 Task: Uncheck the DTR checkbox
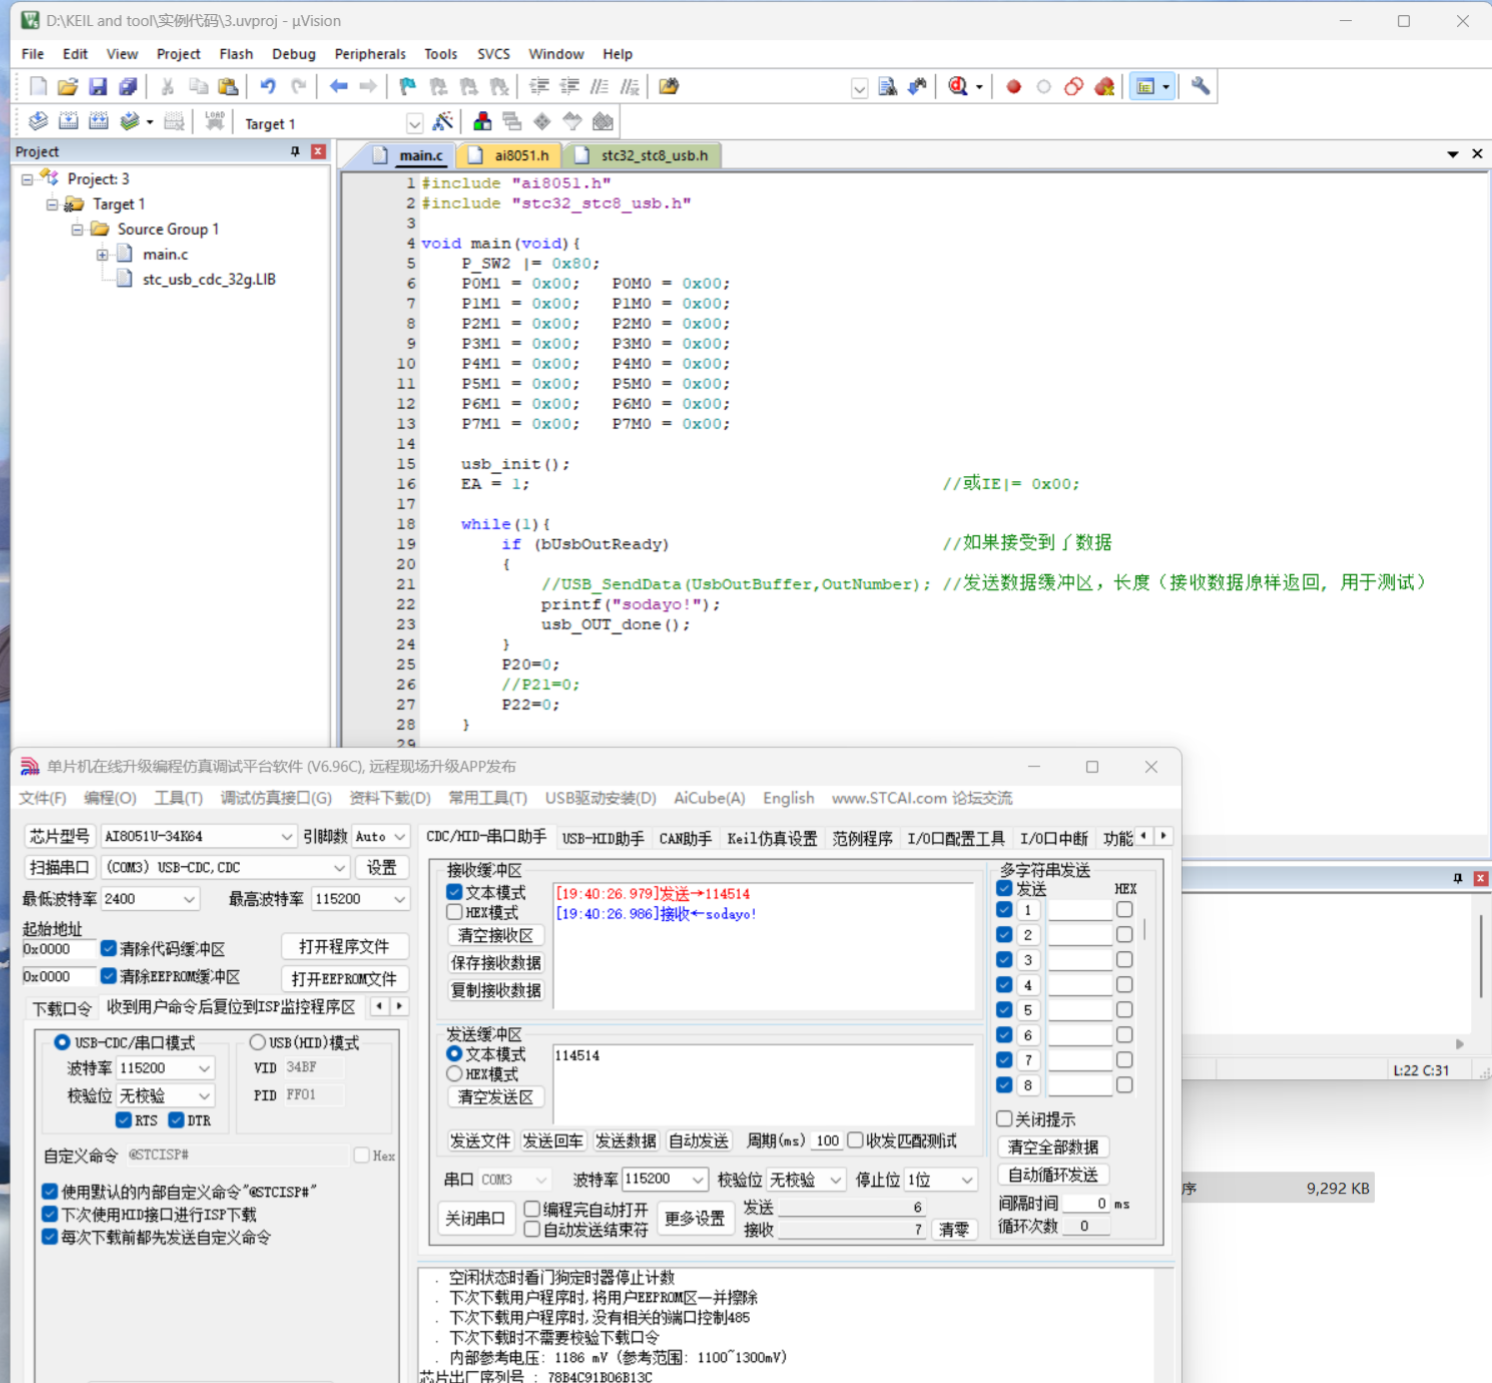tap(177, 1120)
